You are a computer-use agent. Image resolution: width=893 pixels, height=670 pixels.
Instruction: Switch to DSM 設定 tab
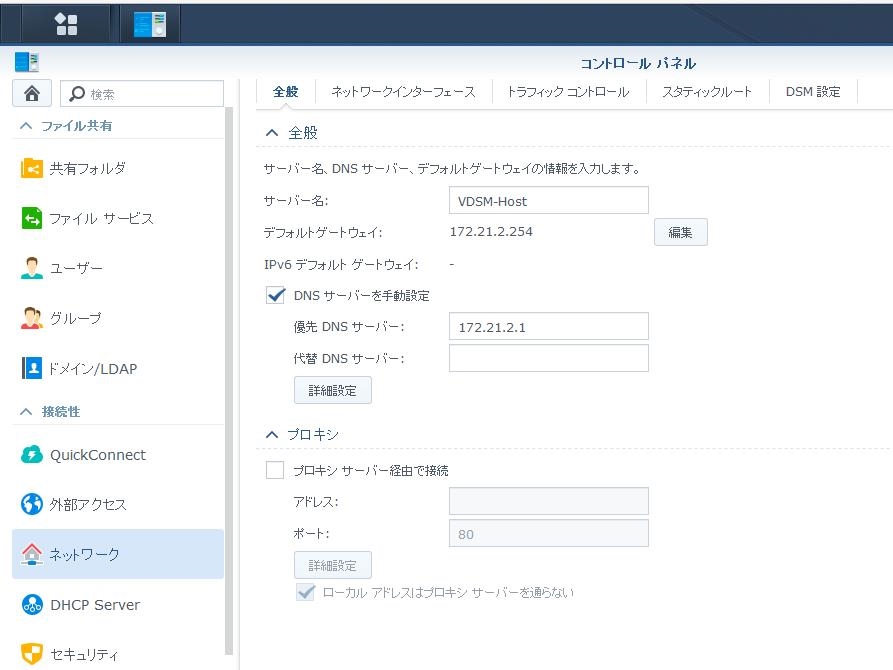(813, 92)
